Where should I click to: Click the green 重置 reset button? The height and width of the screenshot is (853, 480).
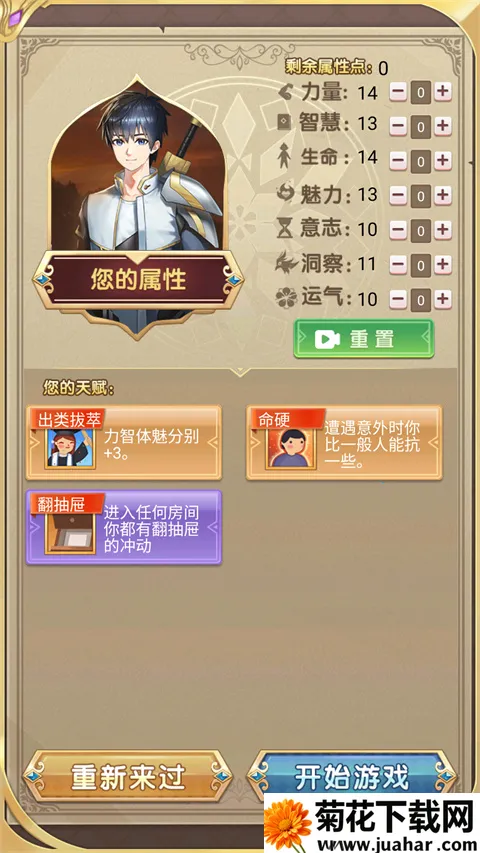[x=364, y=339]
